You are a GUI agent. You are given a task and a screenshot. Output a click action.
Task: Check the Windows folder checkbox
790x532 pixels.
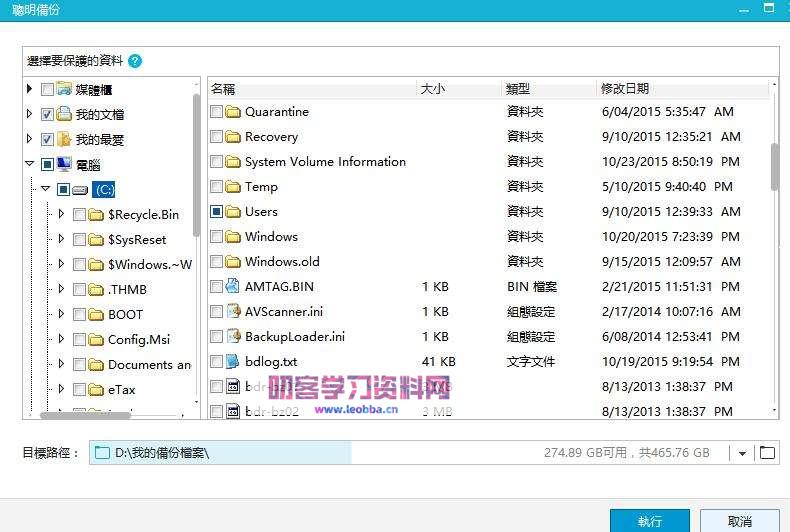[216, 236]
